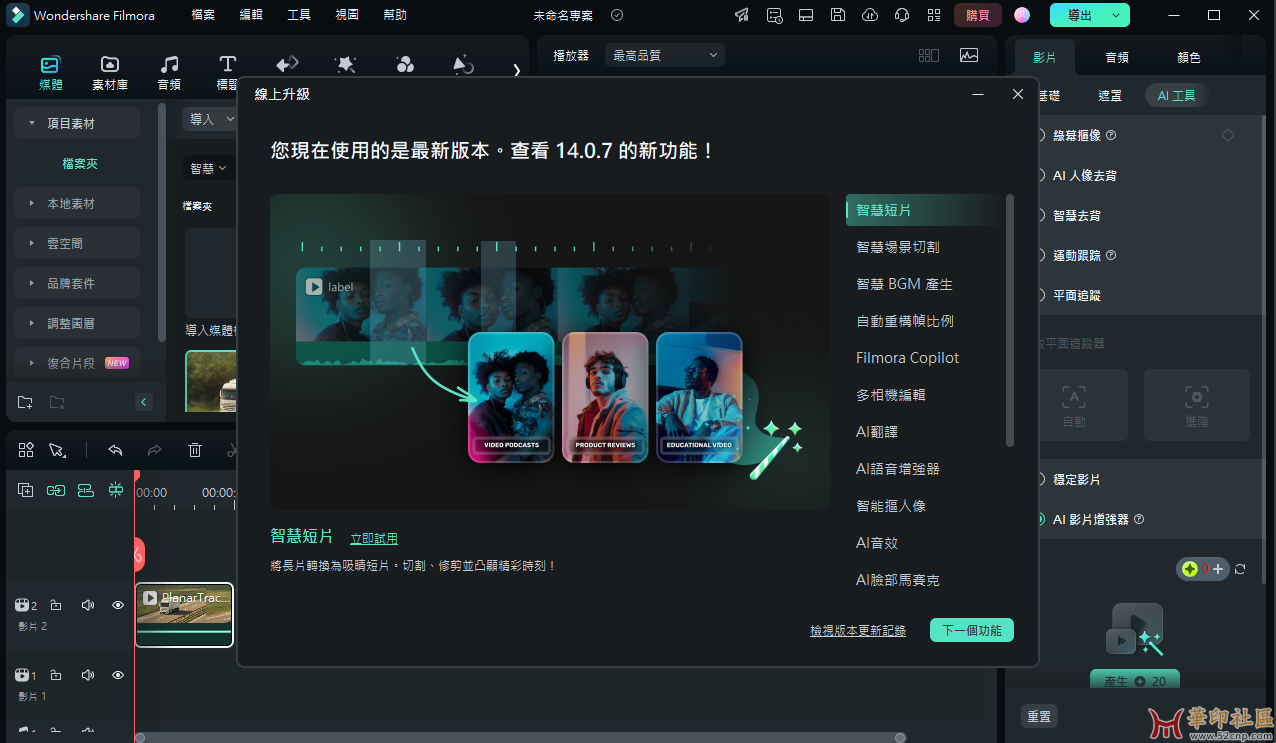Show more media tabs with right chevron

tap(517, 70)
